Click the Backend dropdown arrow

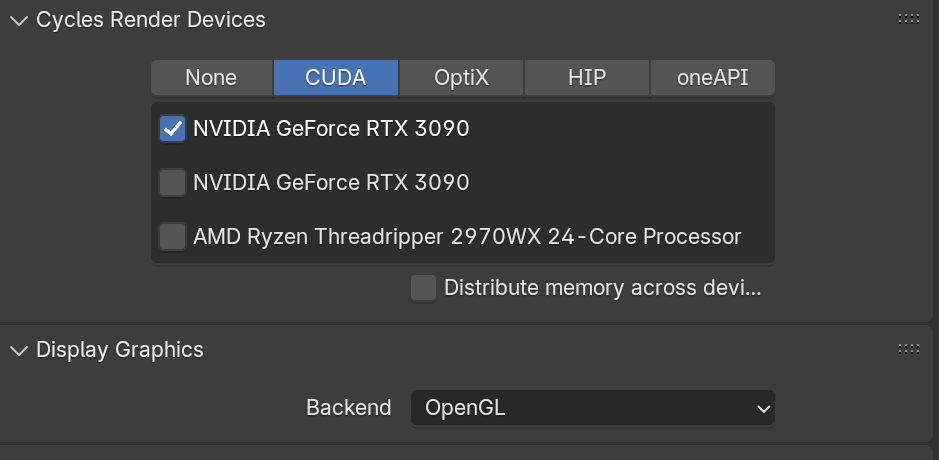click(763, 408)
